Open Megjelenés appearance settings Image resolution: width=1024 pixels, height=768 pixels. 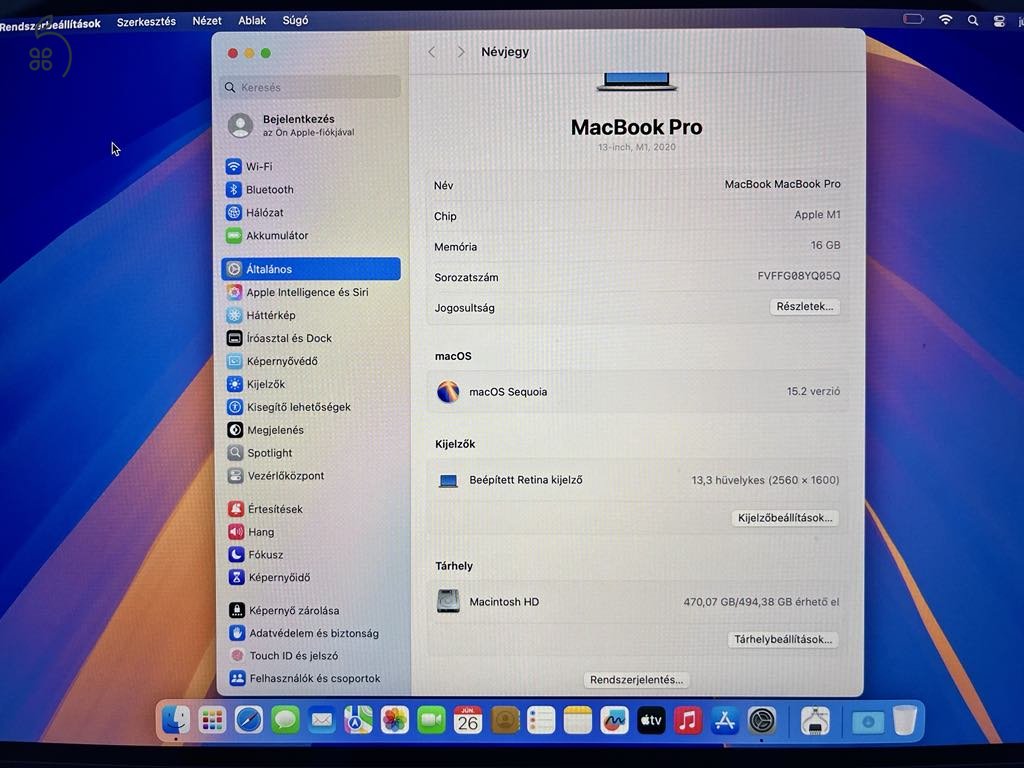point(266,430)
